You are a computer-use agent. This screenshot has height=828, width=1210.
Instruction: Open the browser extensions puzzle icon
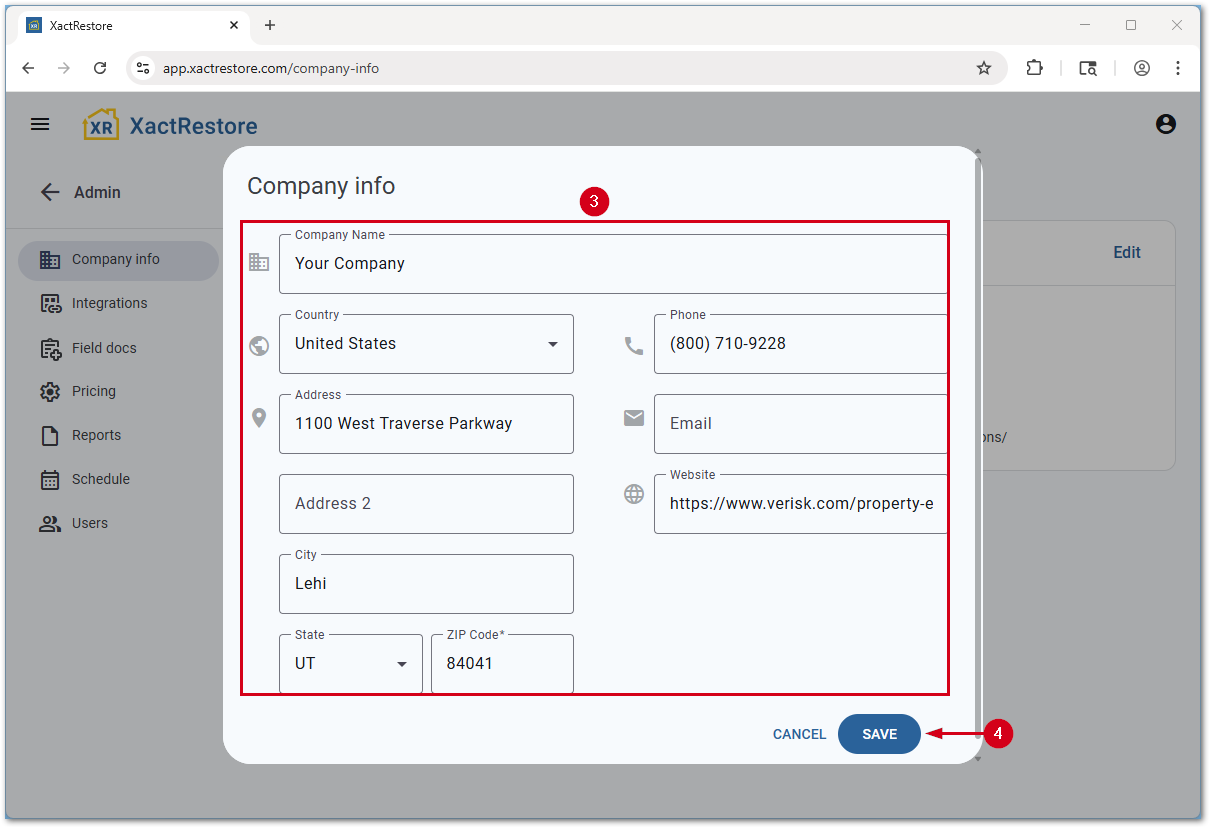(1034, 68)
